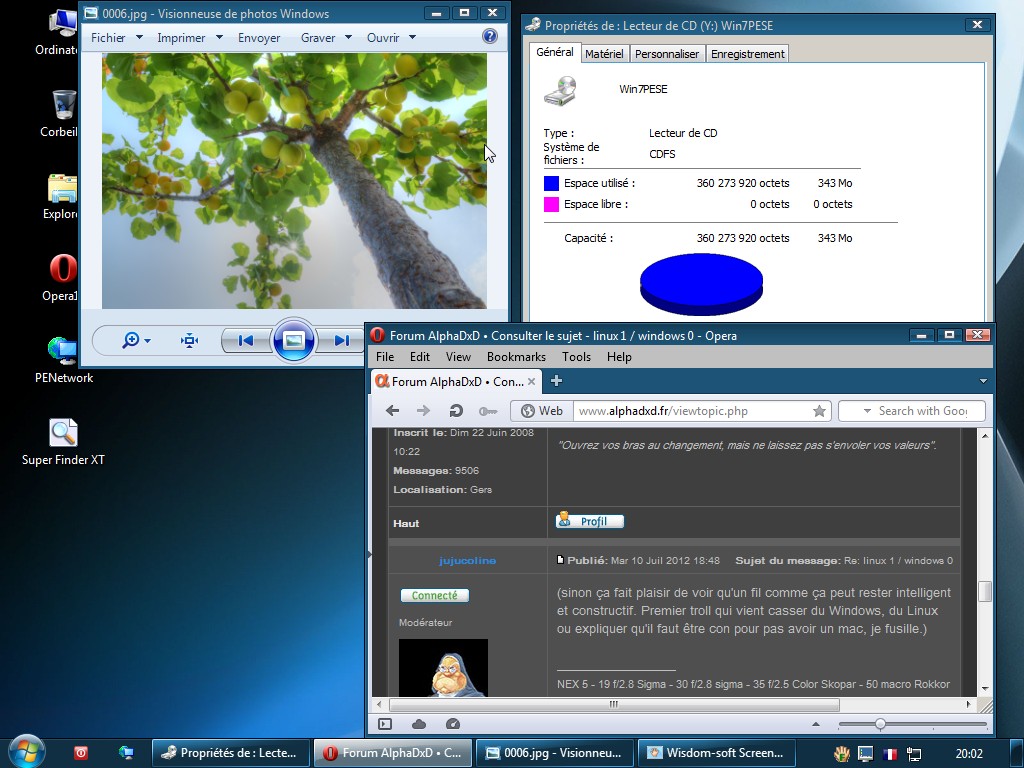Open the Opera zoom level arrow in status bar
1024x768 pixels.
click(816, 724)
